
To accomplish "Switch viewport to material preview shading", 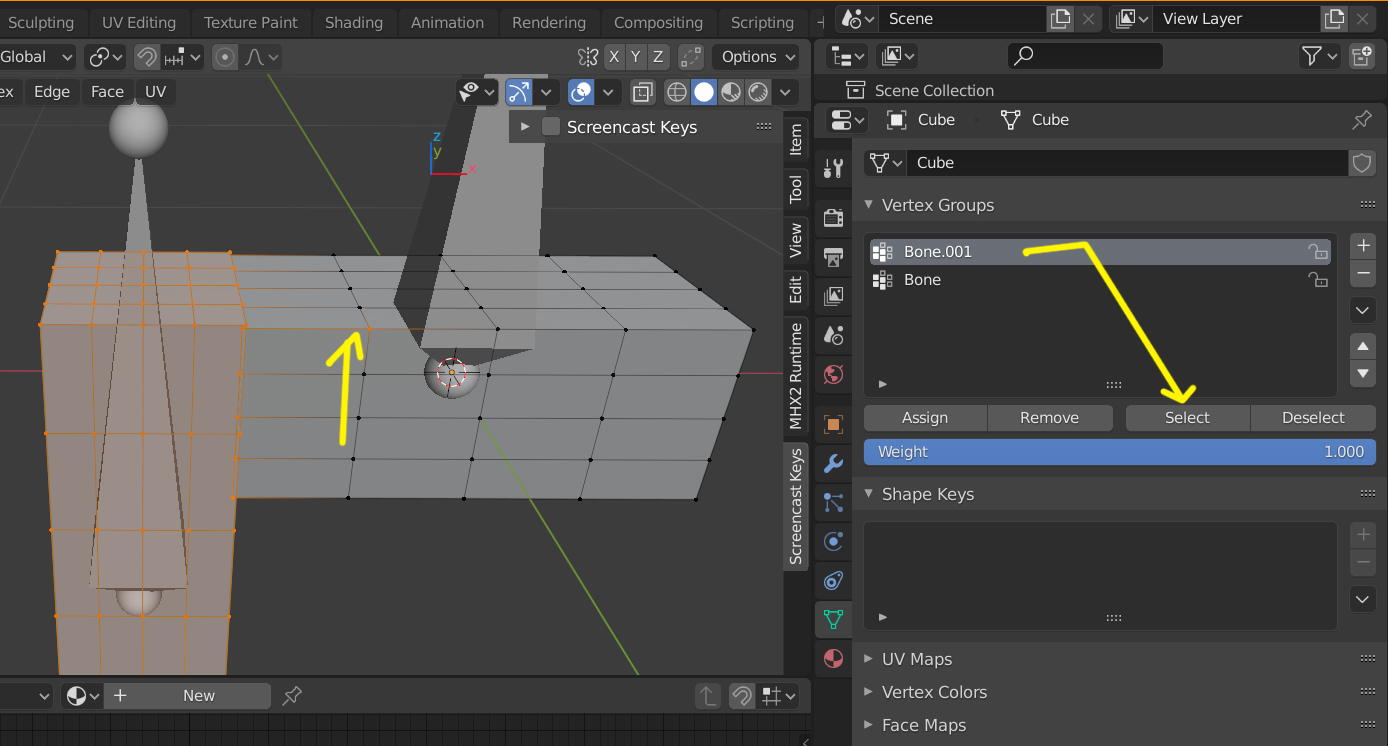I will pyautogui.click(x=731, y=92).
